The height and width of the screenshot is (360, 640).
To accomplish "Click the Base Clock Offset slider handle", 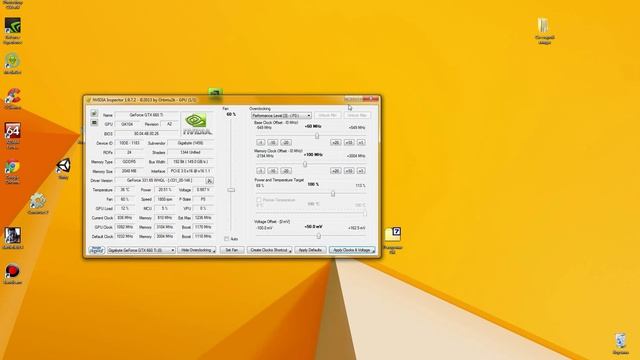I will 317,136.
